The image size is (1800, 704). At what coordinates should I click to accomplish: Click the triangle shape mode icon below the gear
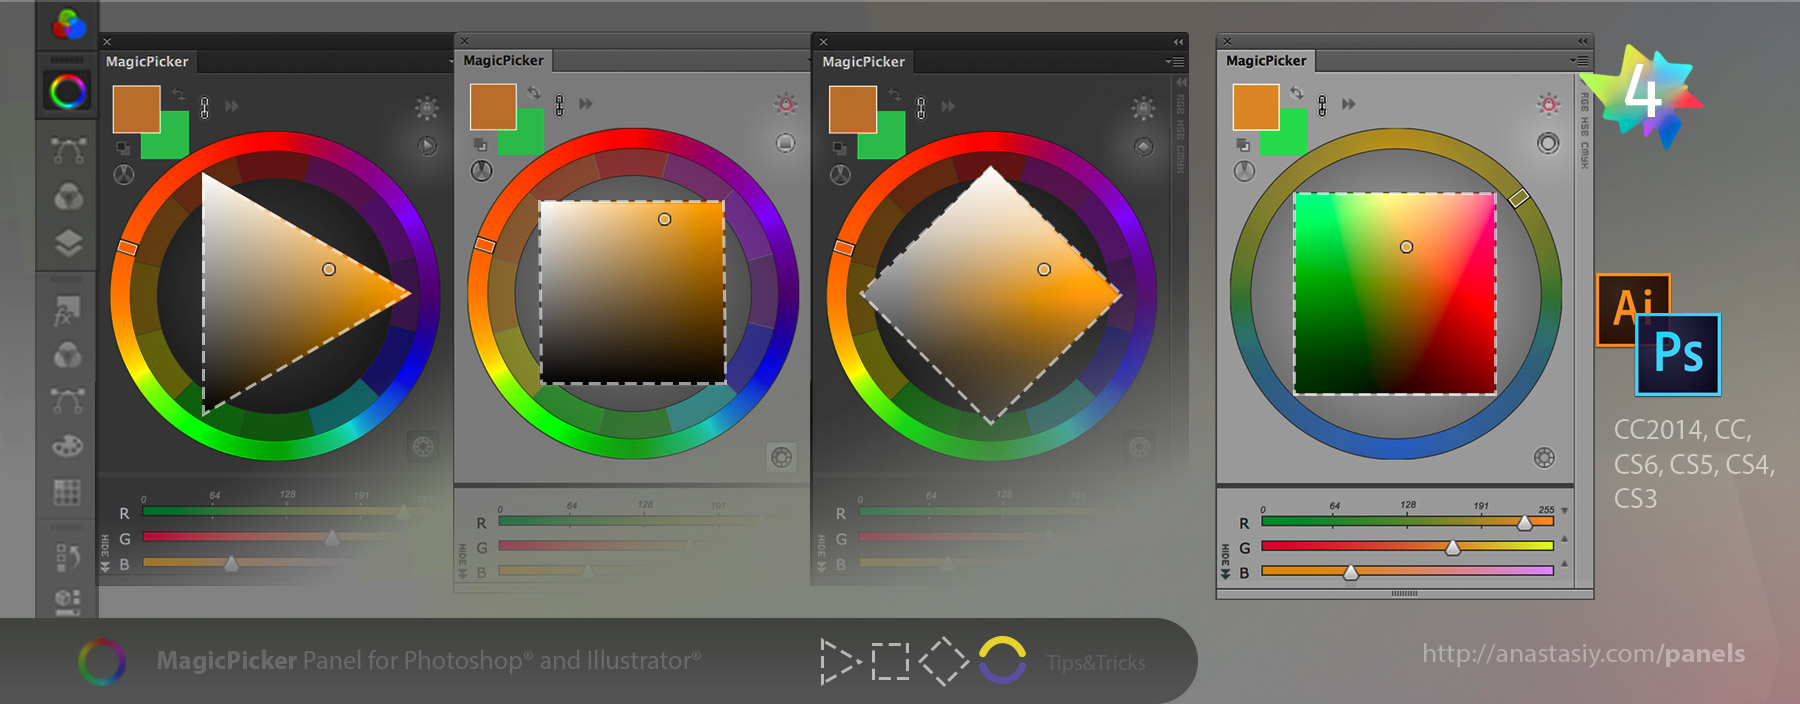[427, 146]
